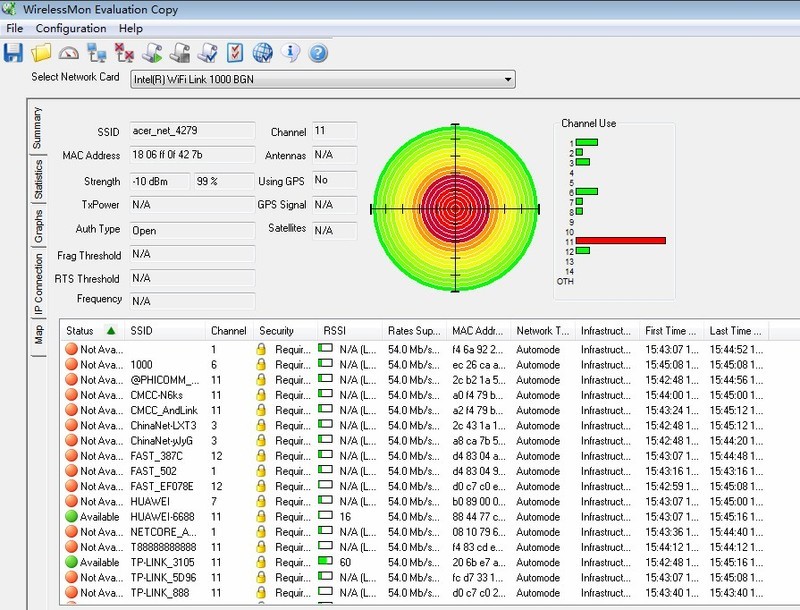This screenshot has height=610, width=800.
Task: Click the open folder toolbar icon
Action: tap(41, 52)
